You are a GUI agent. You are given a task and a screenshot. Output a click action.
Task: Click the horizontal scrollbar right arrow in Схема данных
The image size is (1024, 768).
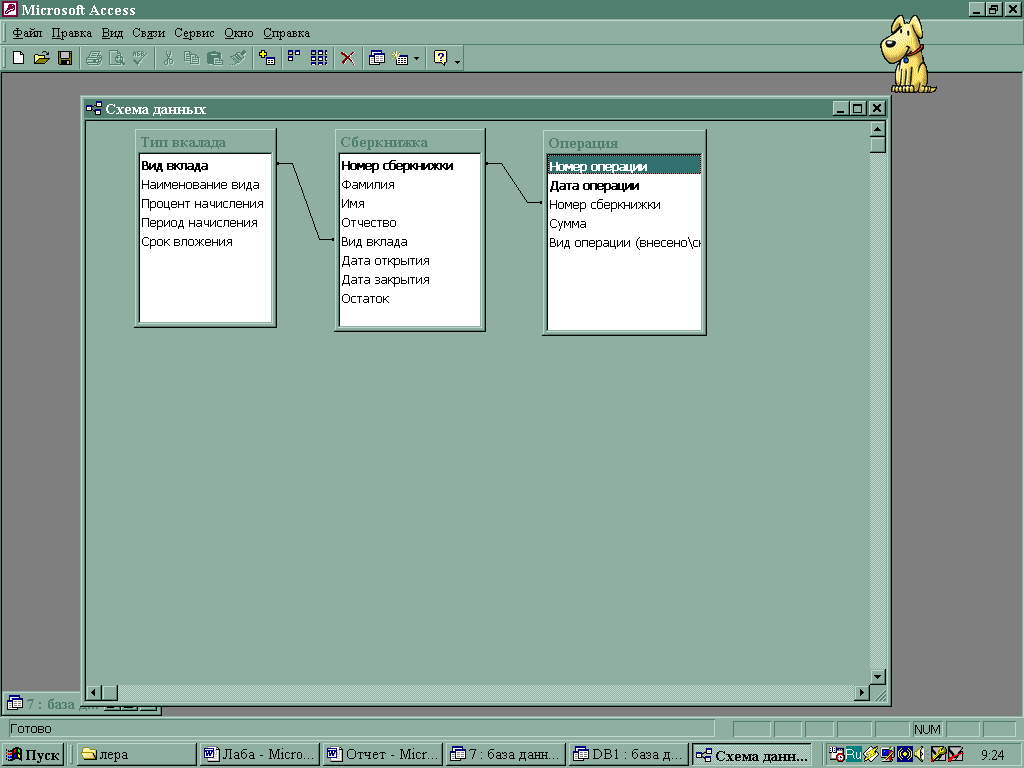click(861, 693)
